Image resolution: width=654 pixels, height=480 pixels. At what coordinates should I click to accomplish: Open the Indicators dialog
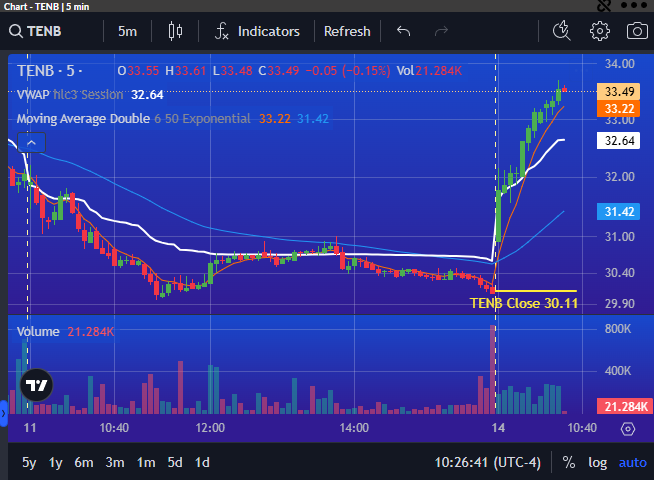pos(257,31)
